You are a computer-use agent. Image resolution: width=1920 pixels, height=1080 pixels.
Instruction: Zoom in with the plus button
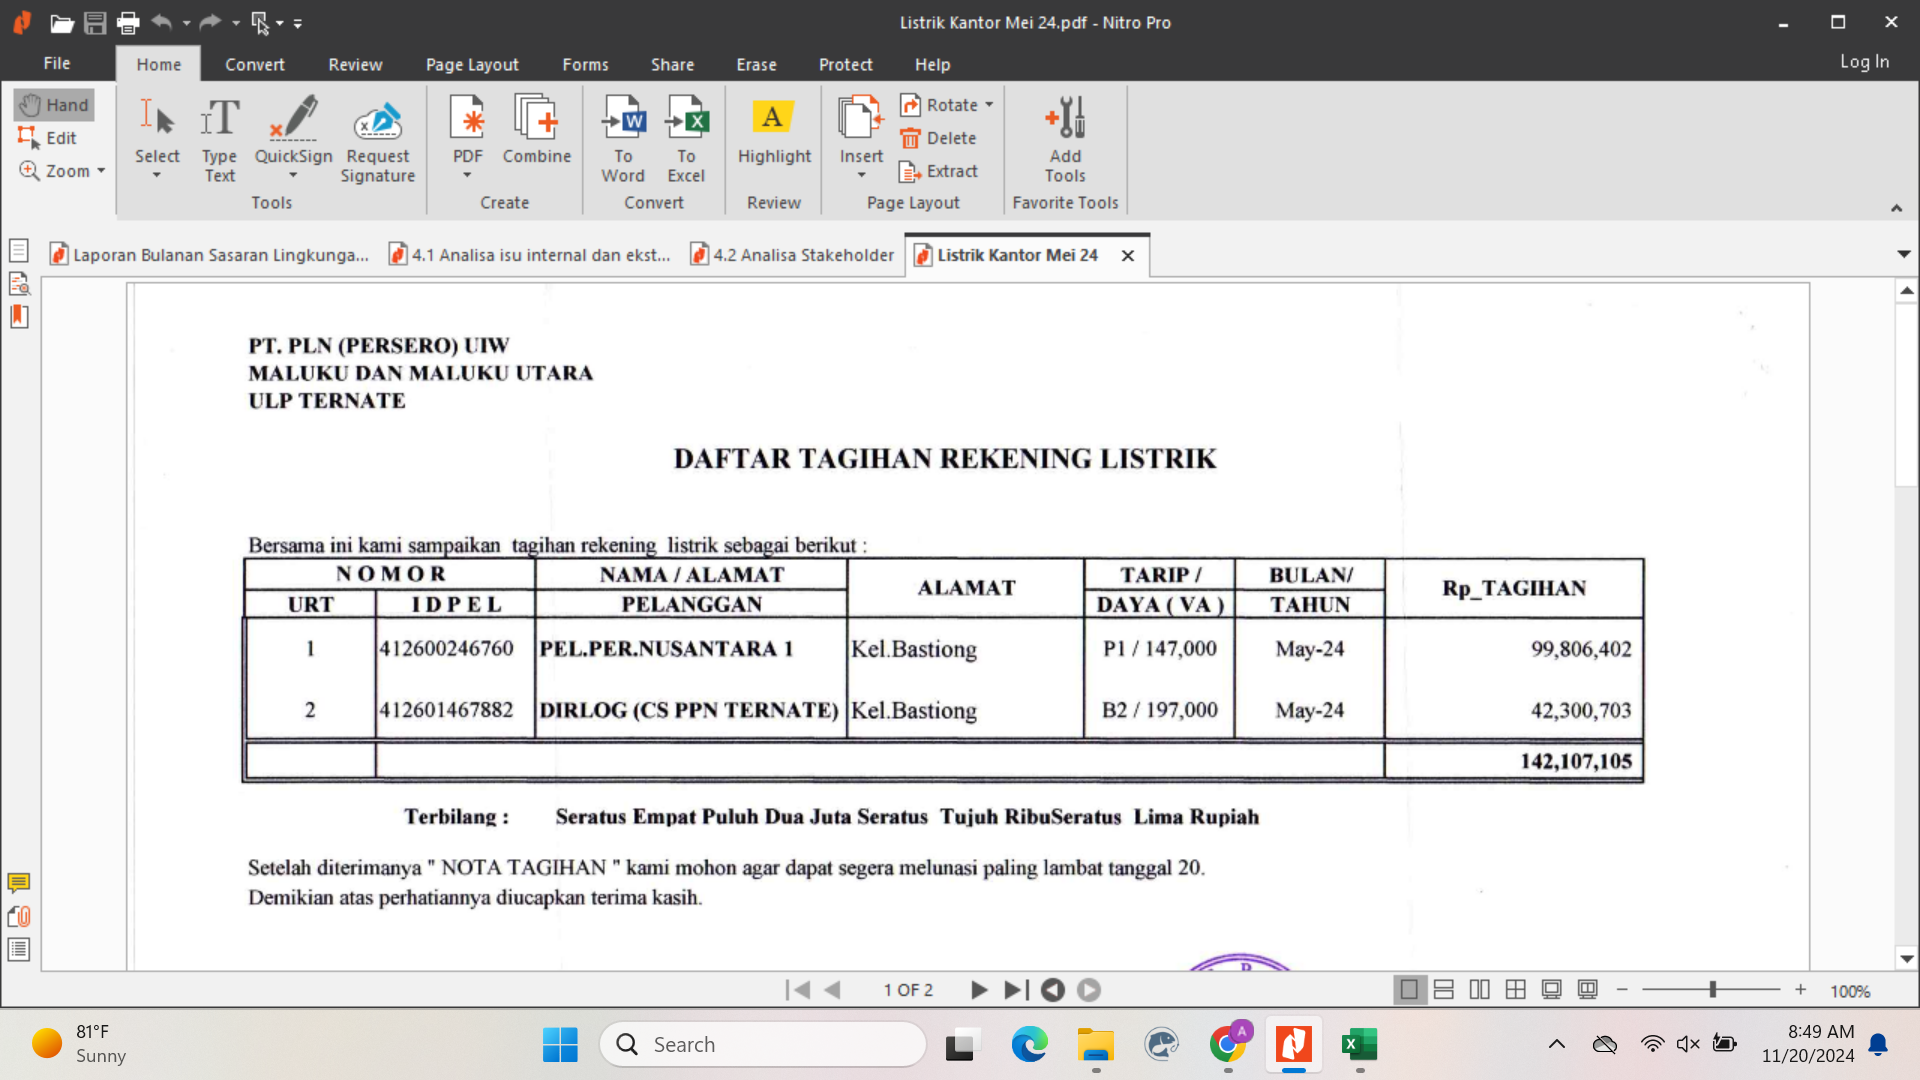1800,990
